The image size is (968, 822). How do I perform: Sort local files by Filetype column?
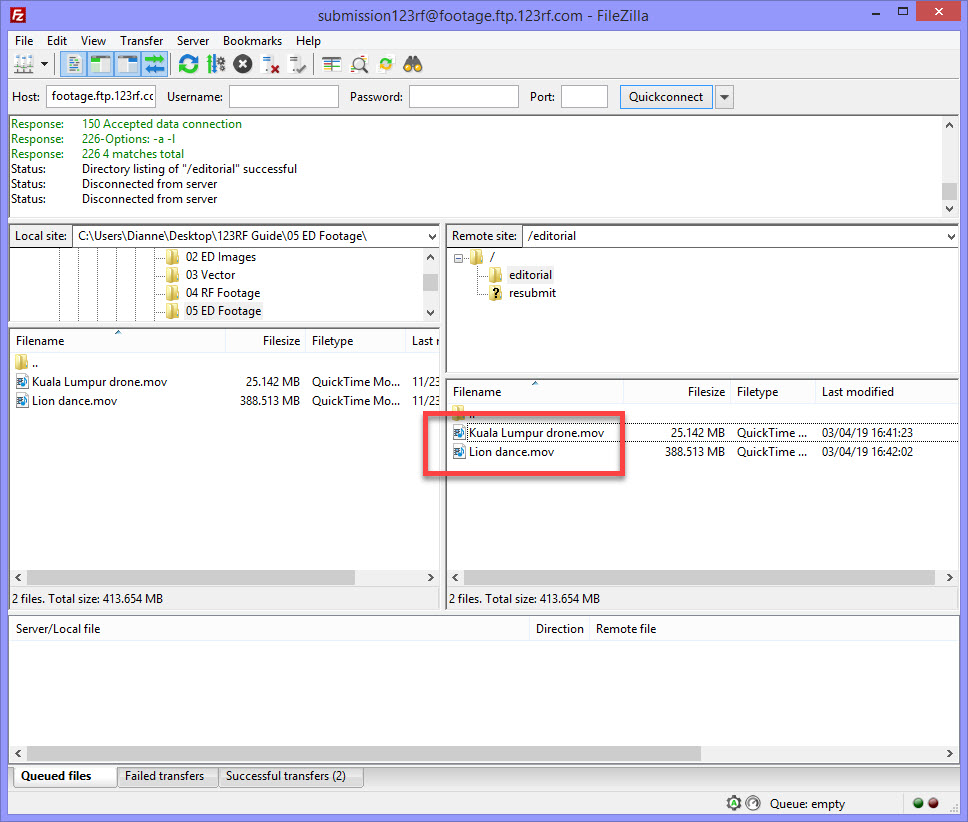pos(355,341)
